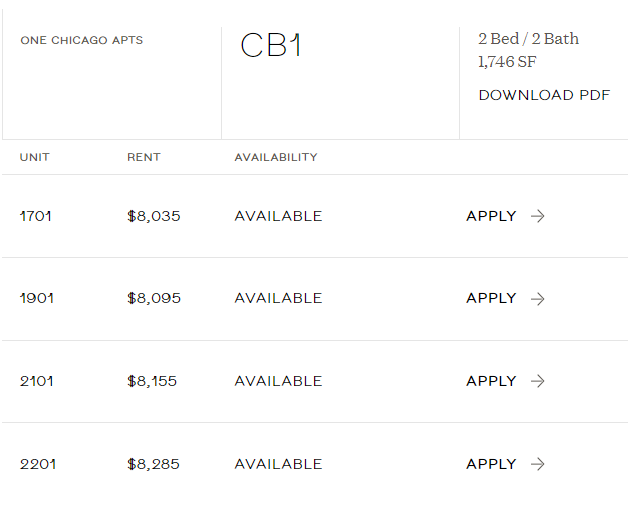628x509 pixels.
Task: Click the arrow icon for unit 2201
Action: click(x=537, y=465)
